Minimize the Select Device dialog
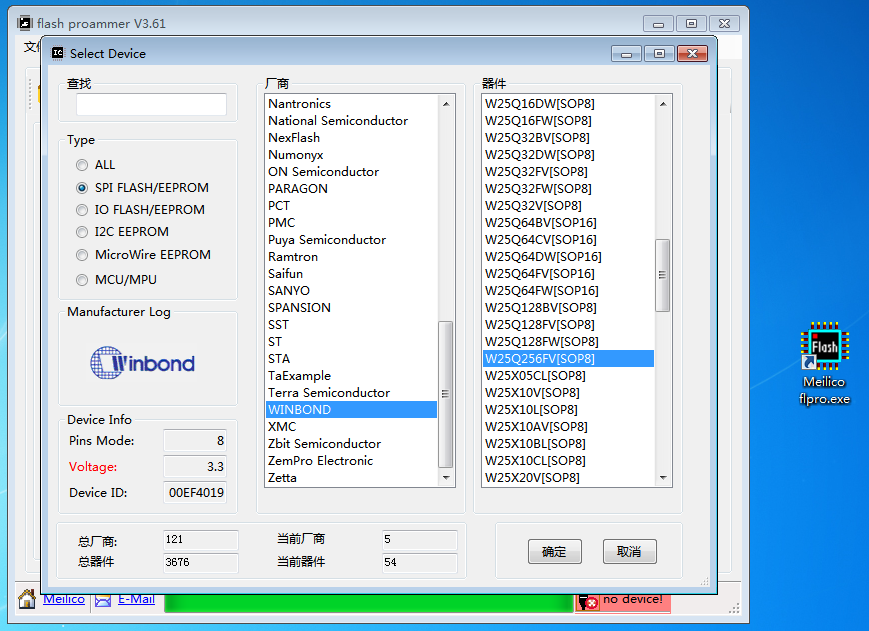 (x=626, y=53)
